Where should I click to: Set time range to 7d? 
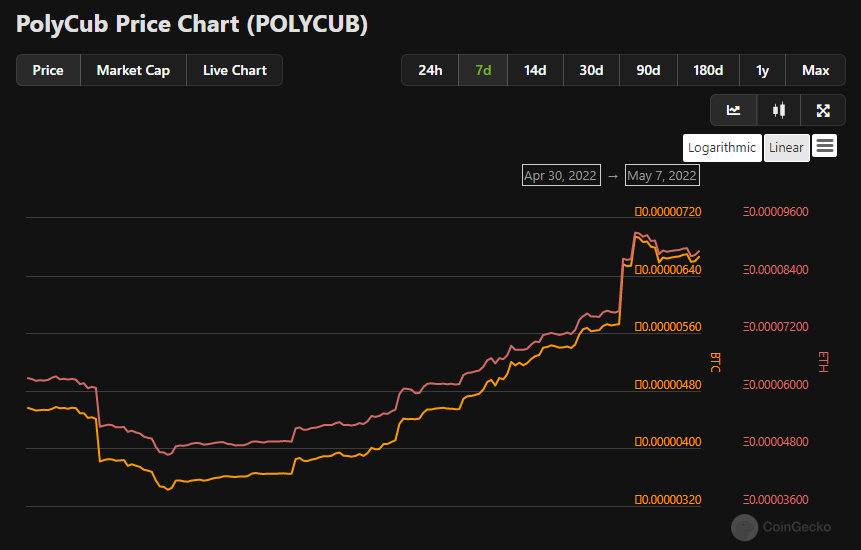[483, 70]
